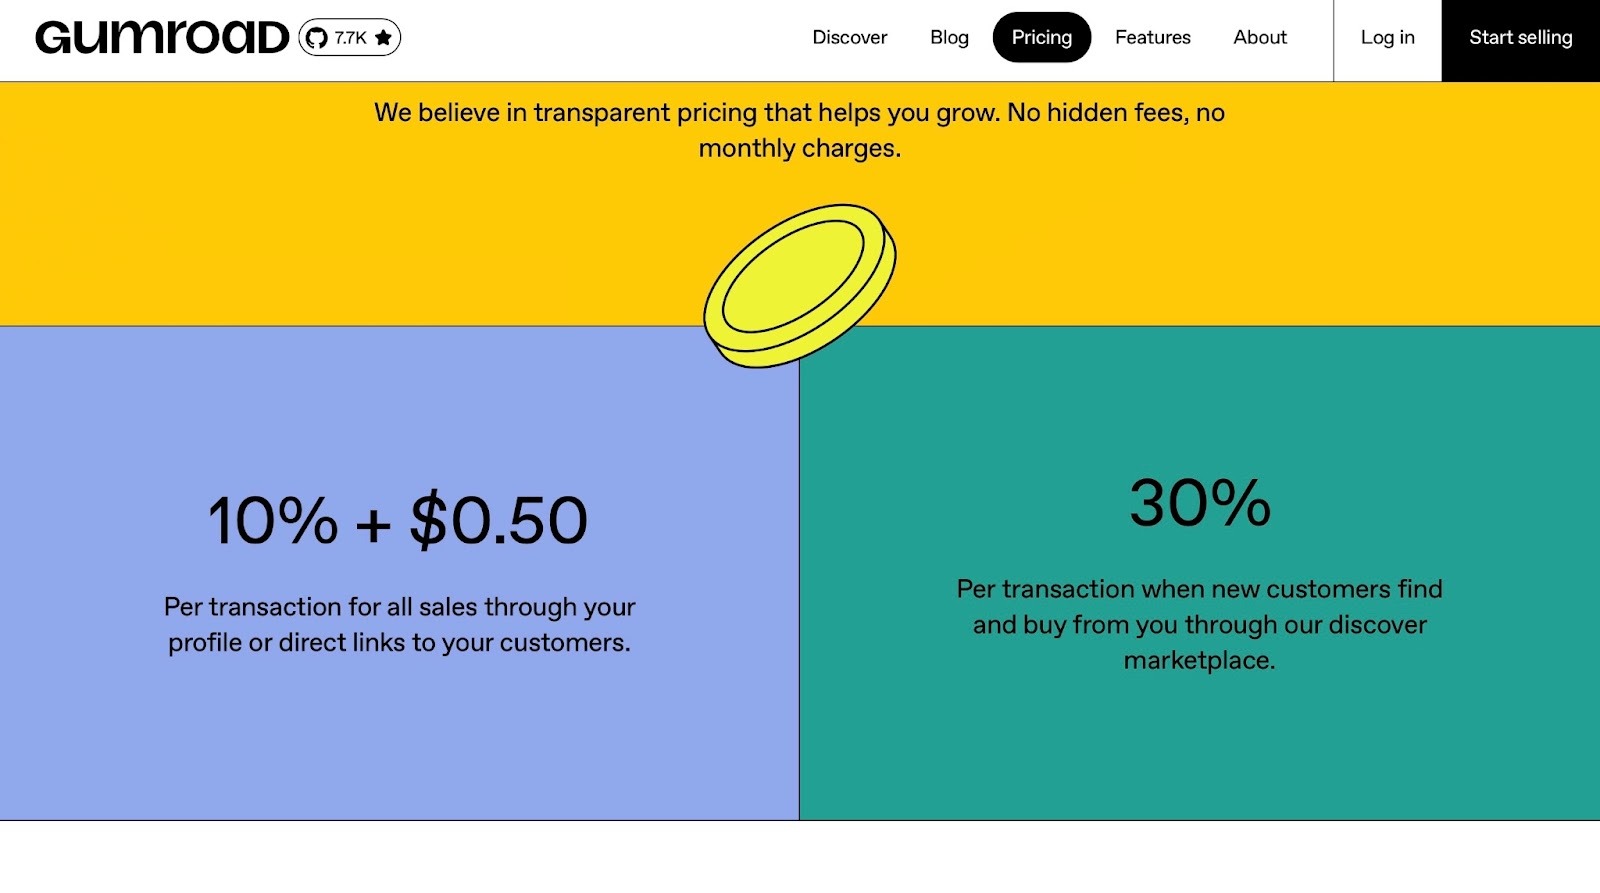1600x893 pixels.
Task: Click the Start selling button
Action: tap(1520, 37)
